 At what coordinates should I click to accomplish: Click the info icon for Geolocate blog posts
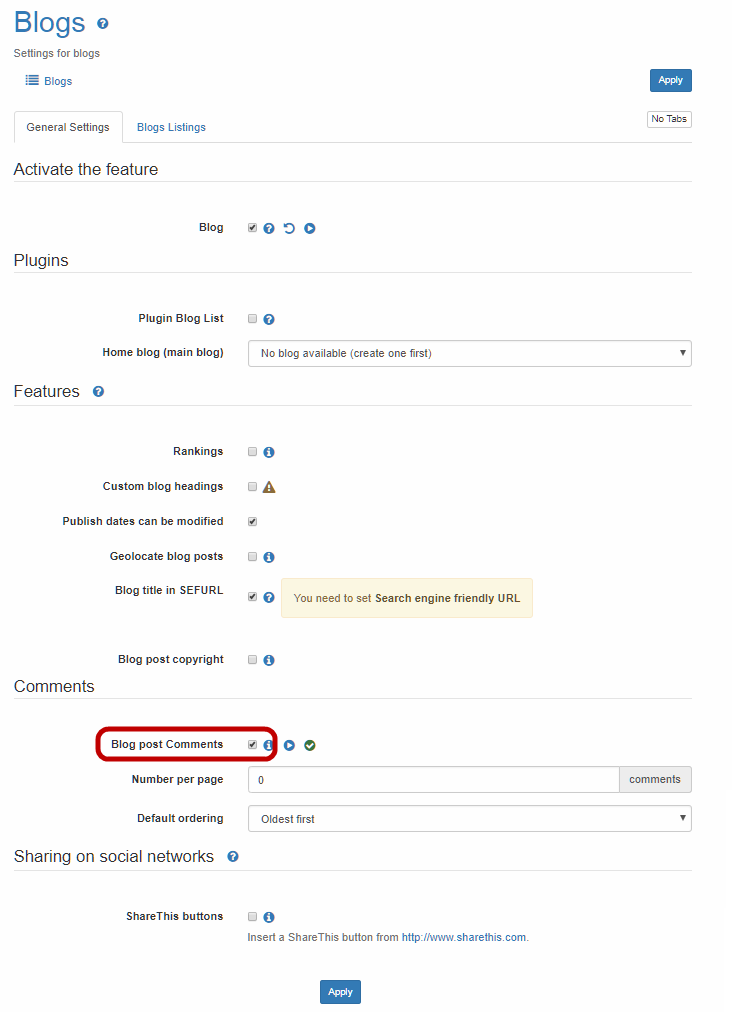pyautogui.click(x=269, y=557)
